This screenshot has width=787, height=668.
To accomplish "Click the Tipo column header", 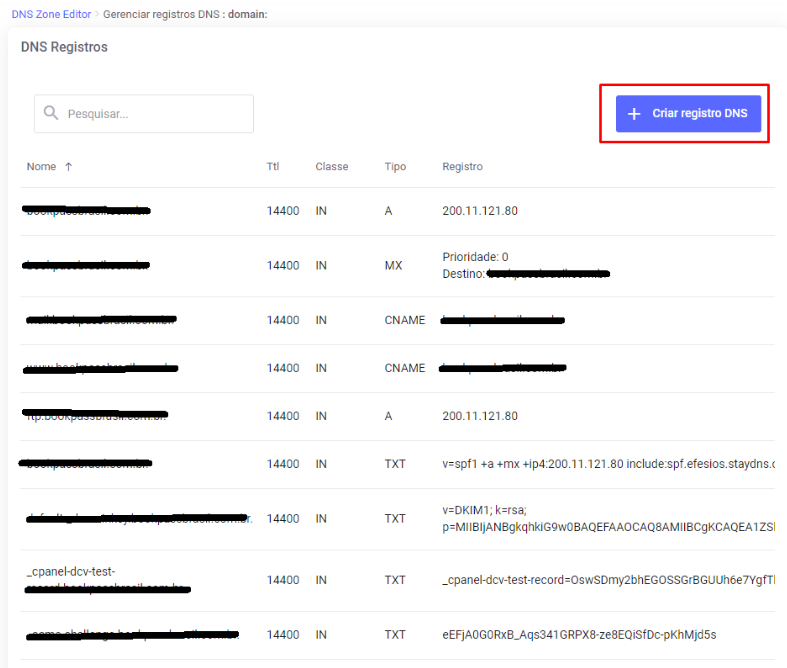I will pos(395,166).
